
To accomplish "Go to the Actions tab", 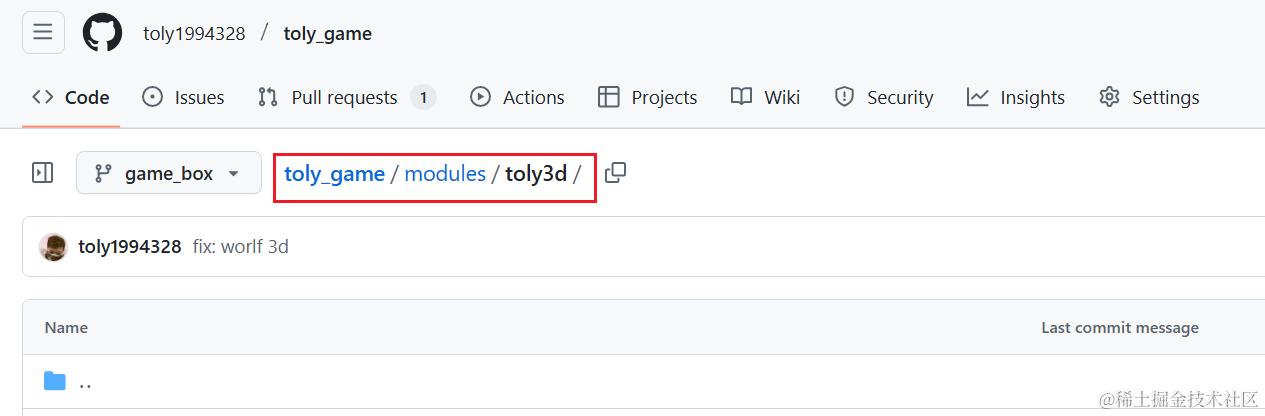I will [517, 97].
